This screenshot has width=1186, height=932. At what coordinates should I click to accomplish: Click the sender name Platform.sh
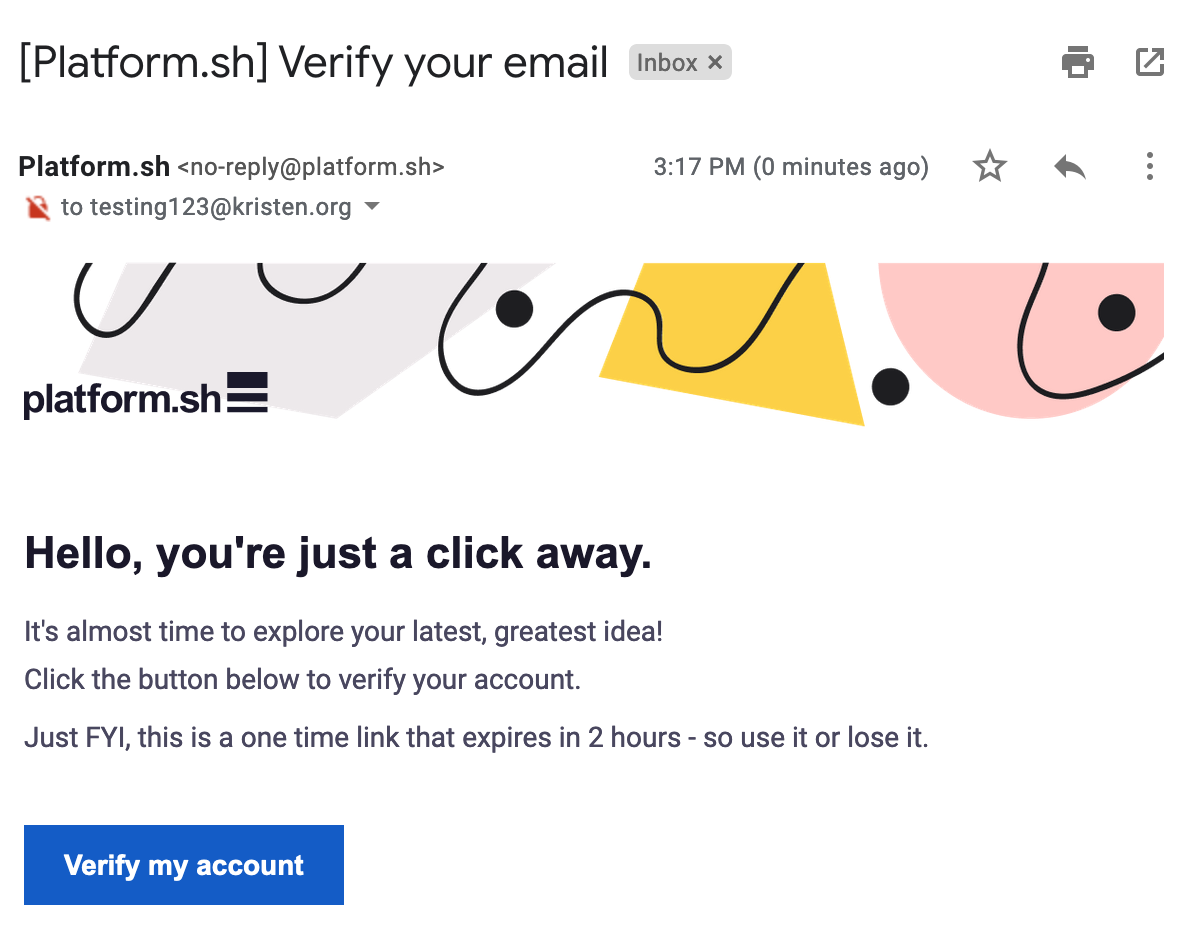(x=94, y=166)
